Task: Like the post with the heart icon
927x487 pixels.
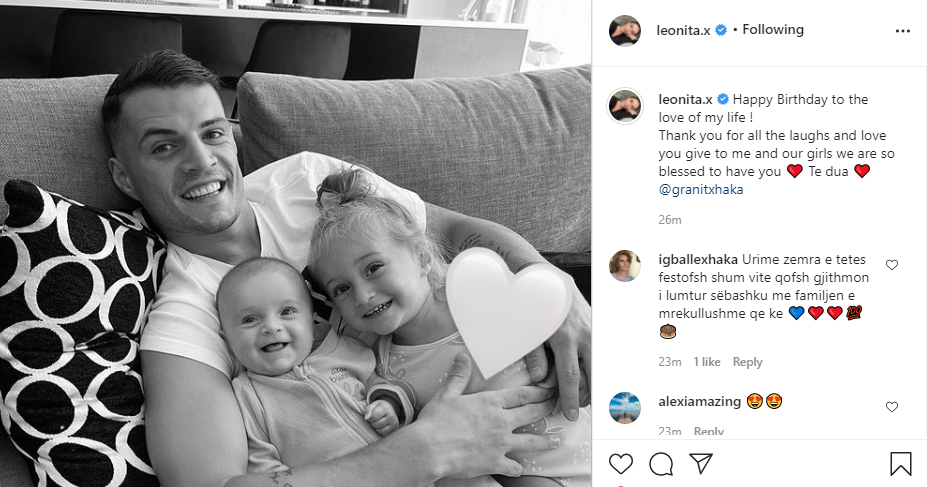Action: click(x=620, y=464)
